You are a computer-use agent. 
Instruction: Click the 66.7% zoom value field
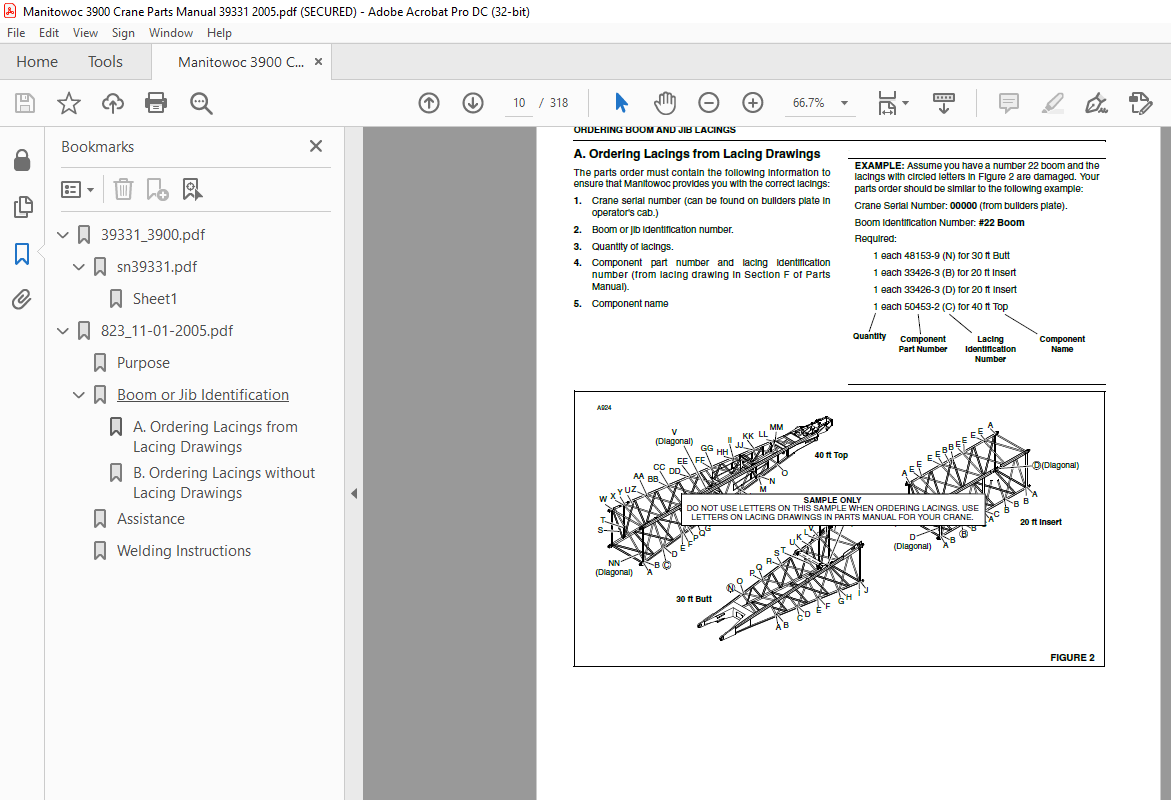[809, 103]
